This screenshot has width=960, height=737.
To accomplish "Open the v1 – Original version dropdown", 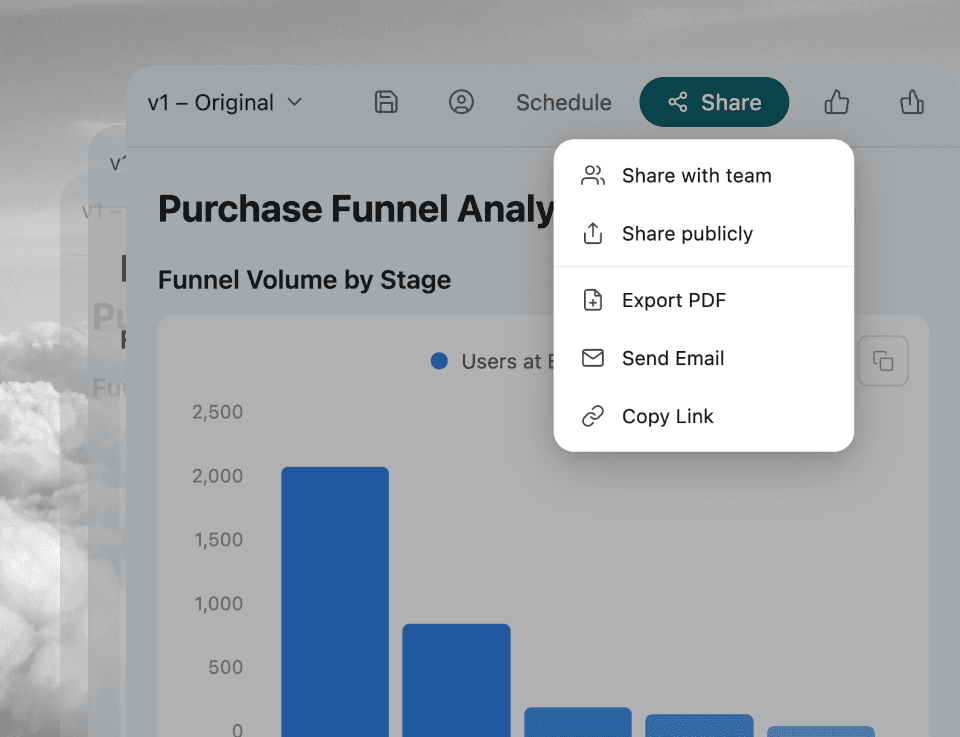I will pyautogui.click(x=225, y=102).
